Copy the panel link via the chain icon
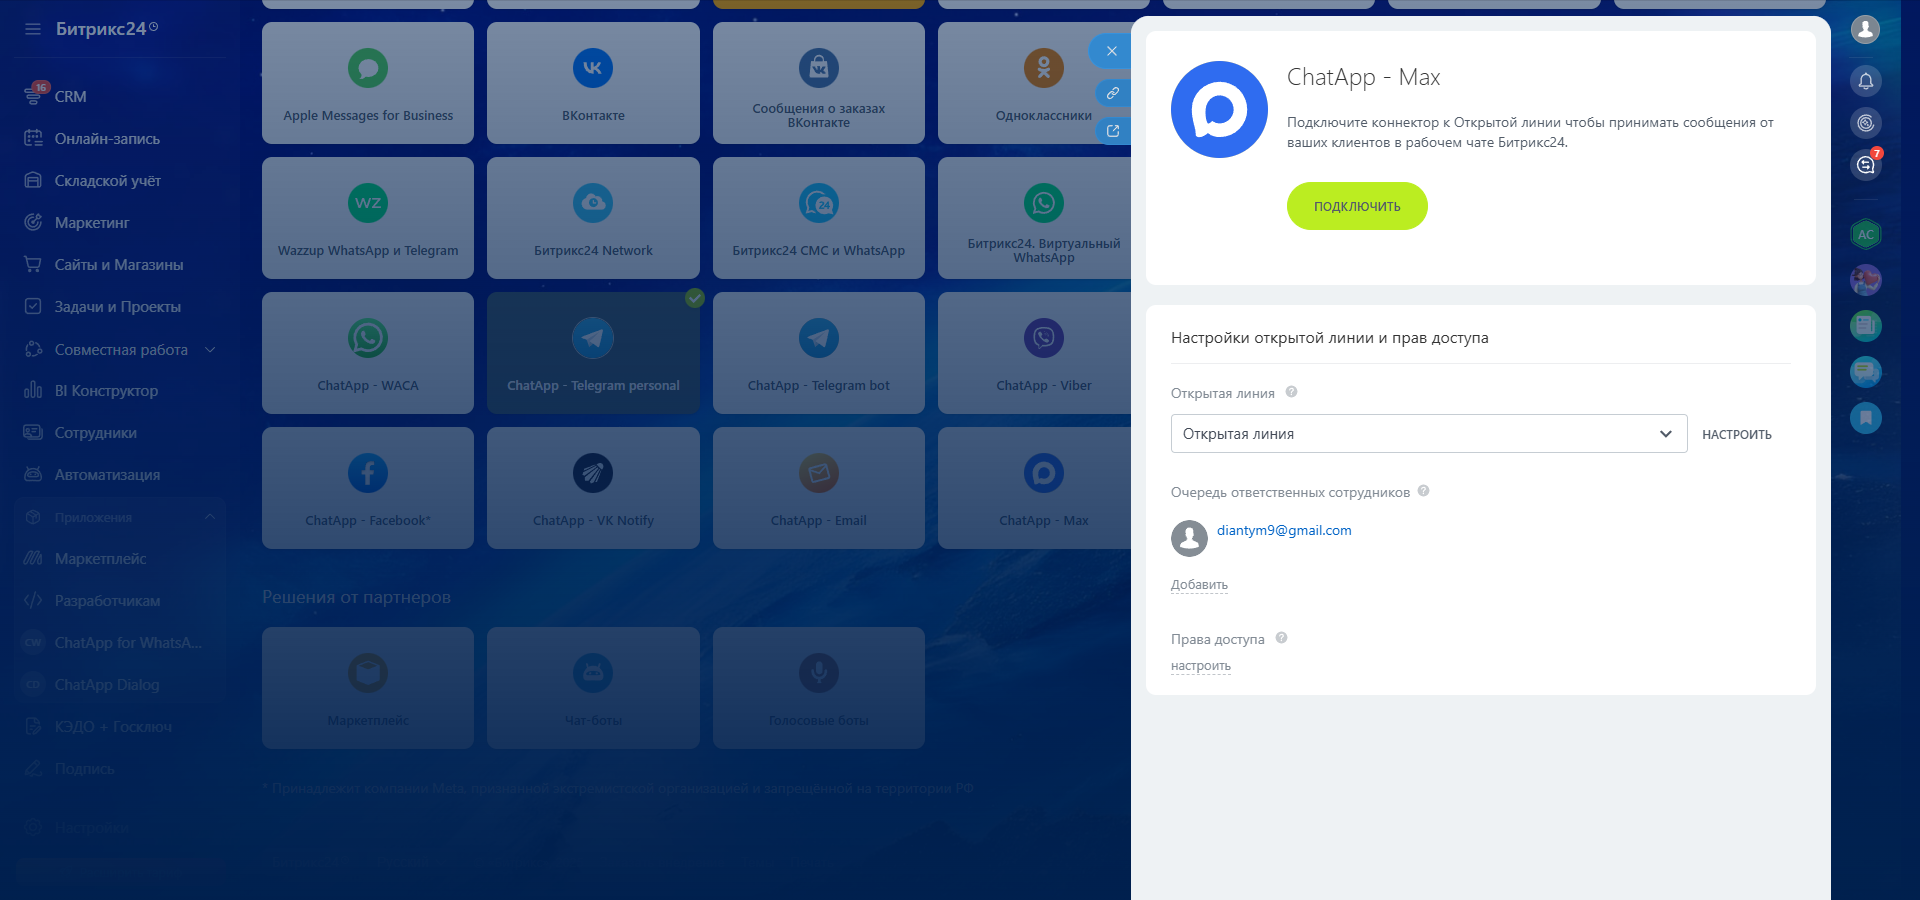 pos(1112,93)
